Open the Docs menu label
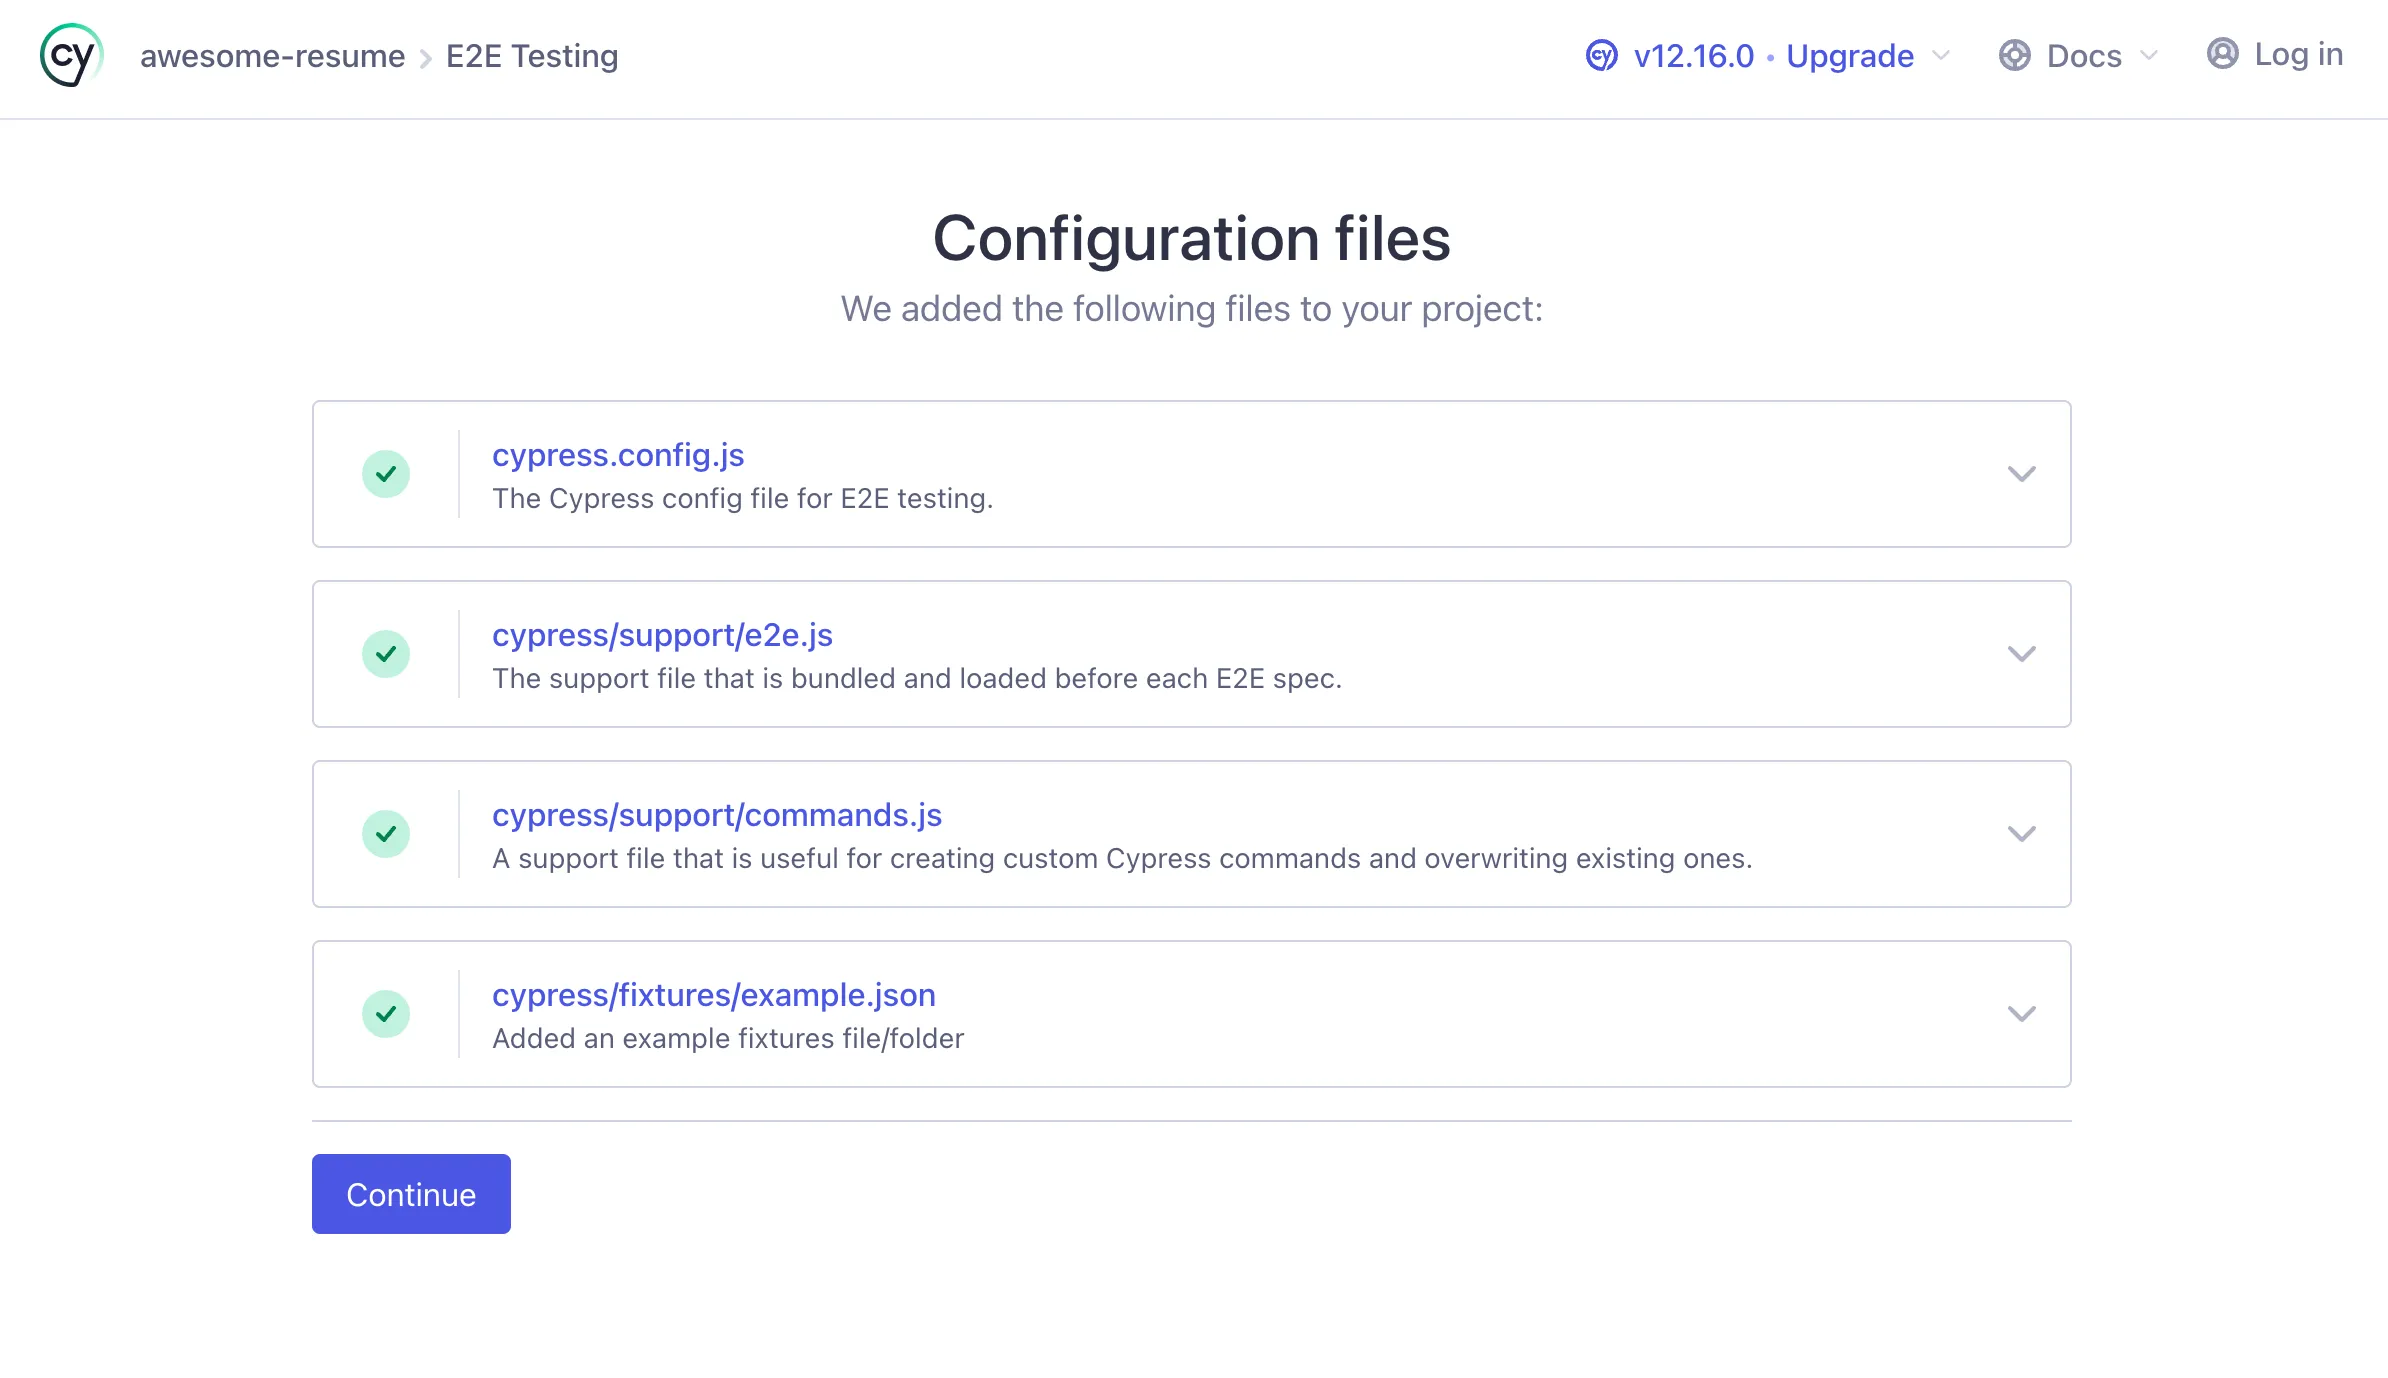This screenshot has height=1378, width=2388. (x=2084, y=56)
